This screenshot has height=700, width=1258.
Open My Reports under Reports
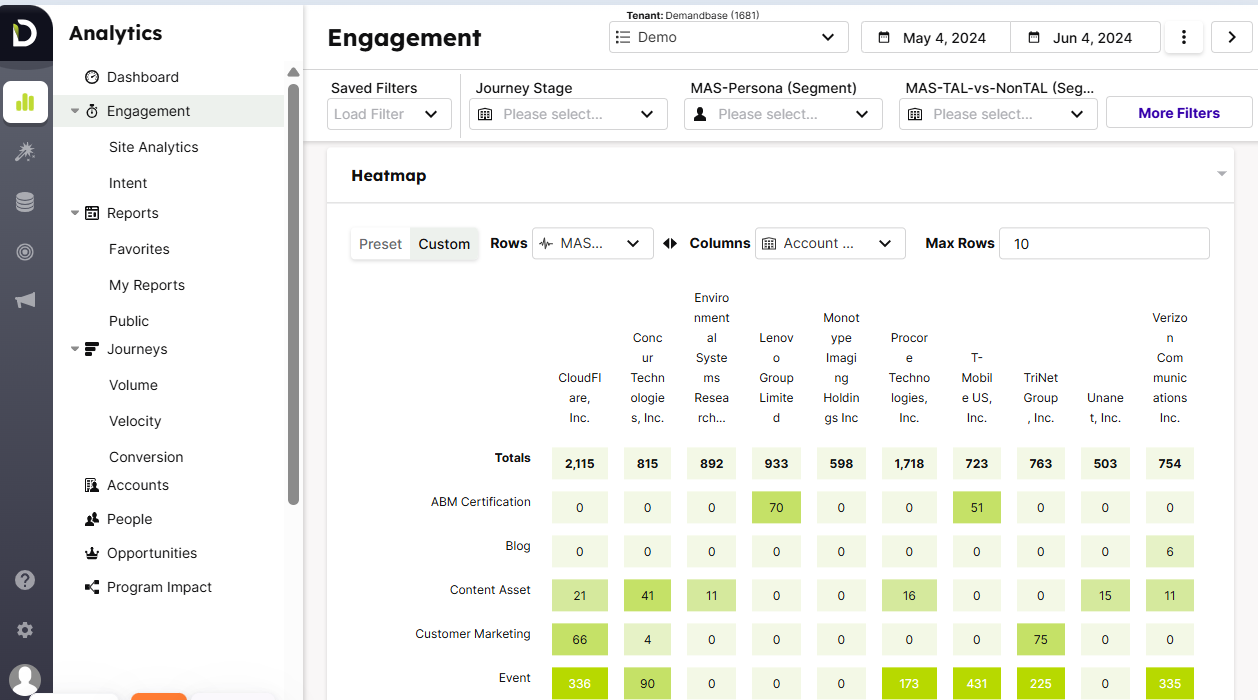click(145, 285)
